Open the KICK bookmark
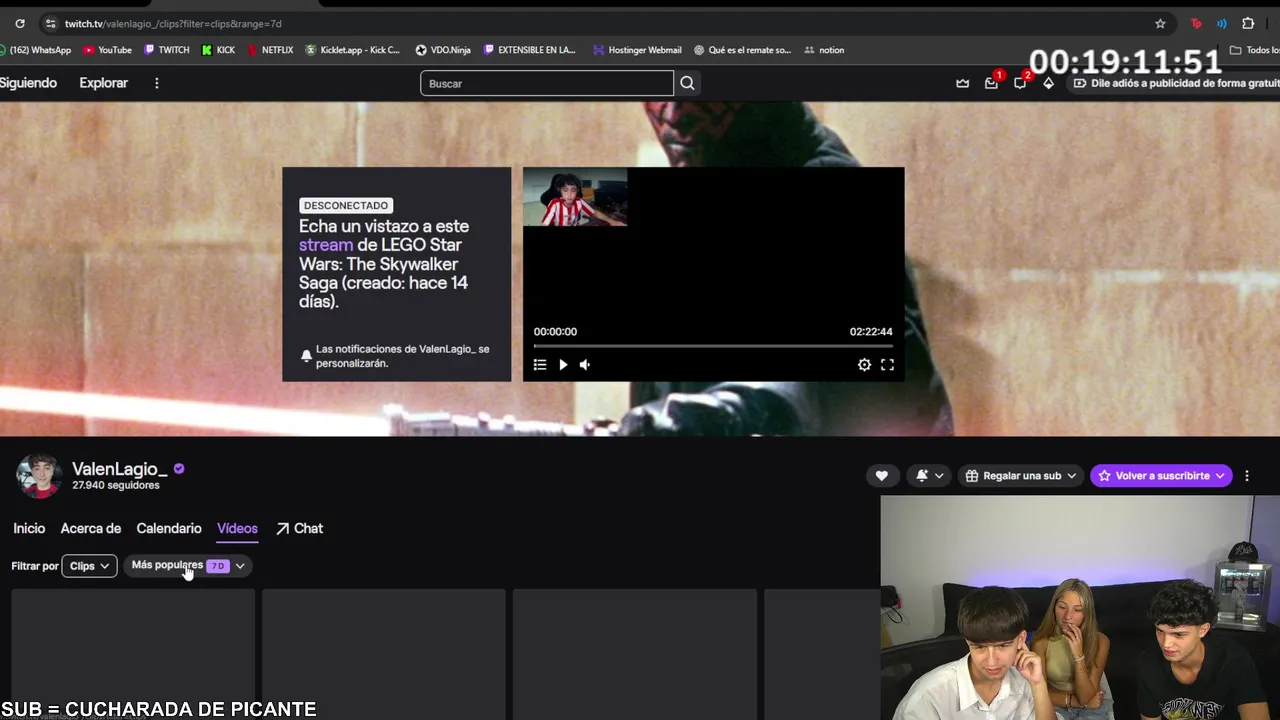Screen dimensions: 1280x720 pyautogui.click(x=218, y=50)
